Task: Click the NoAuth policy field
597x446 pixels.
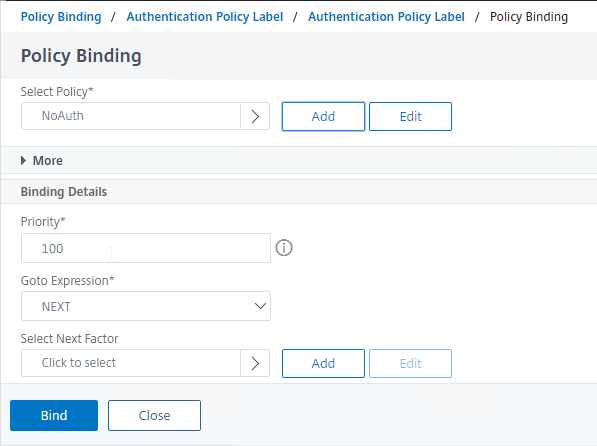Action: (131, 116)
